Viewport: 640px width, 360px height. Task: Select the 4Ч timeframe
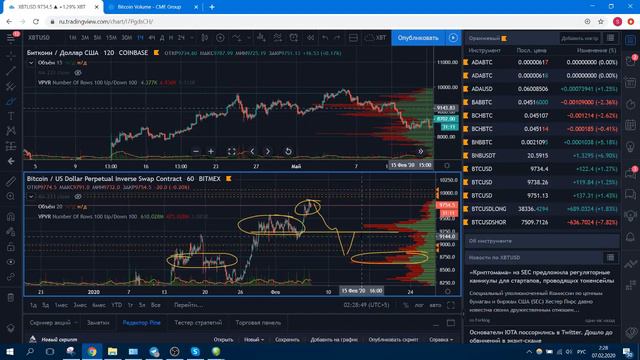[x=151, y=38]
